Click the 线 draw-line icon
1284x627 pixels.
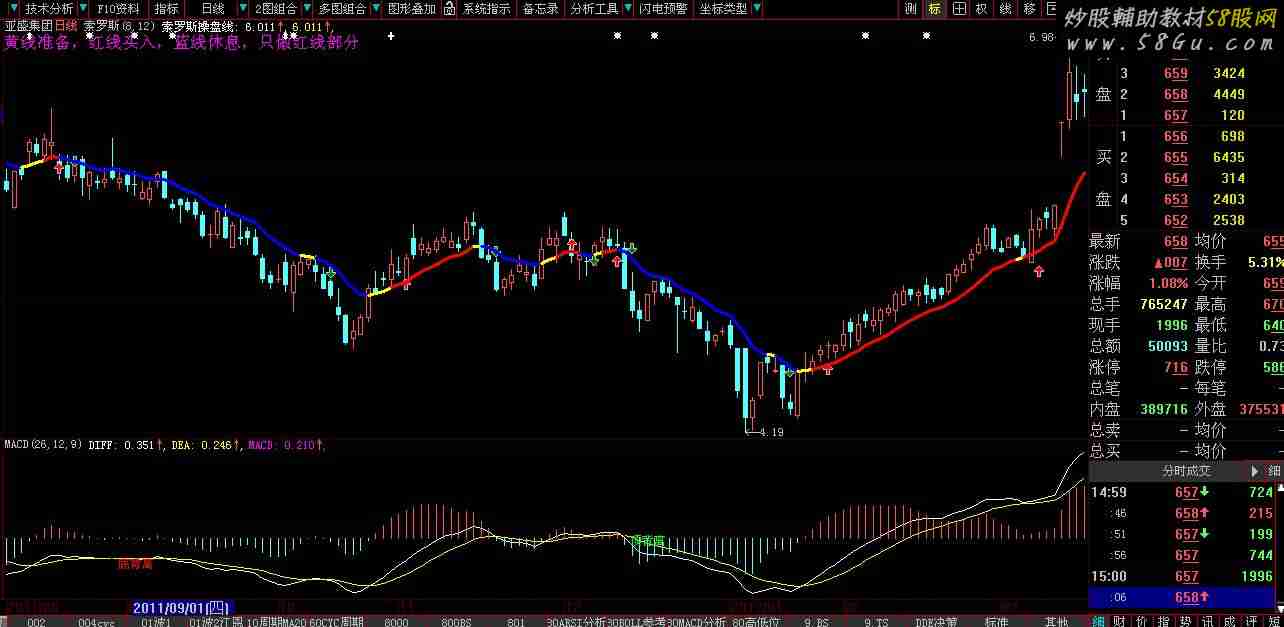coord(1006,9)
